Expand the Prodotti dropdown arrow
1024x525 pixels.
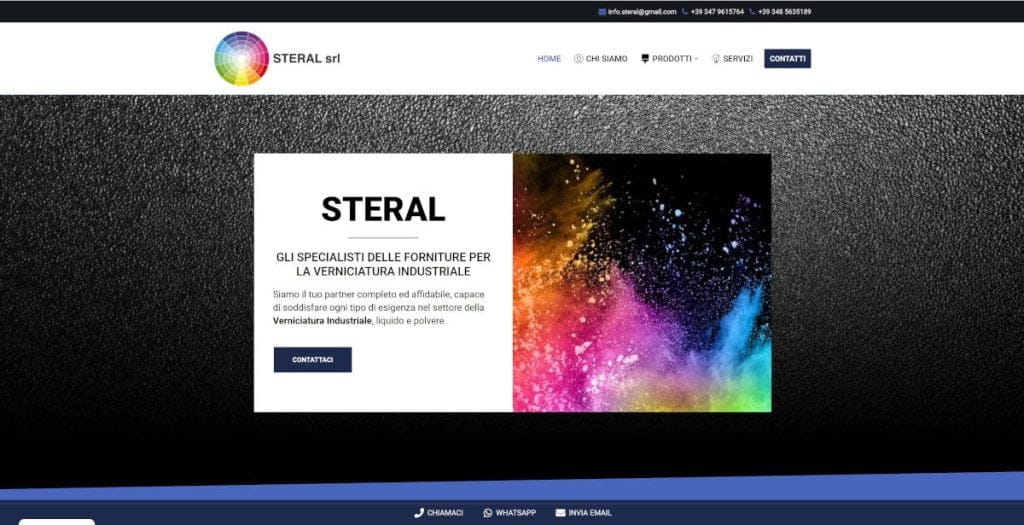click(696, 59)
